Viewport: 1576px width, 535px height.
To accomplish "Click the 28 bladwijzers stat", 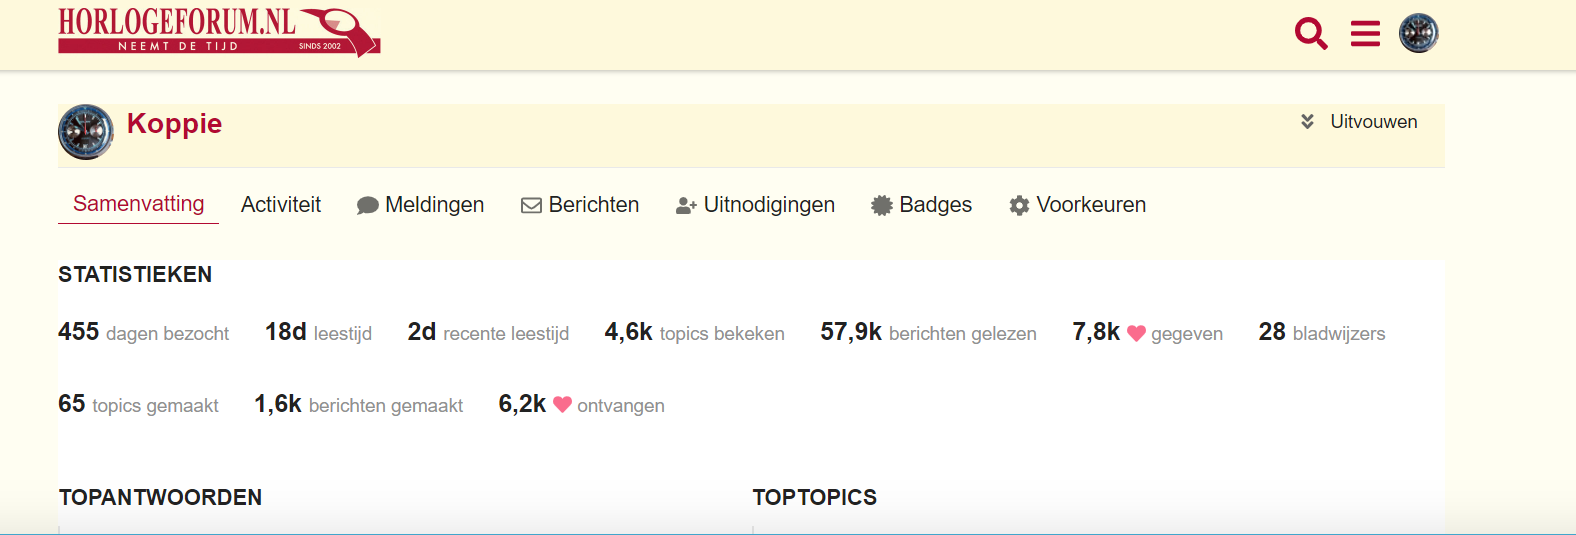I will coord(1322,332).
